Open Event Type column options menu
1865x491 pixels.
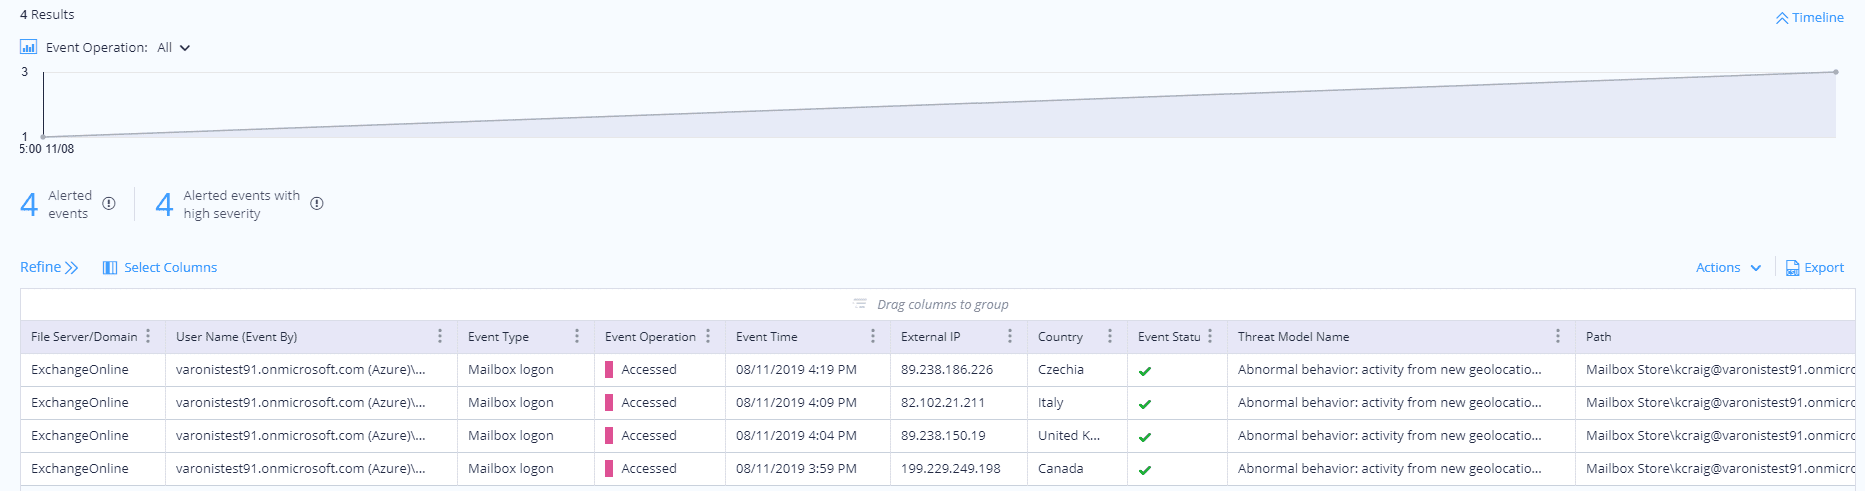coord(577,337)
